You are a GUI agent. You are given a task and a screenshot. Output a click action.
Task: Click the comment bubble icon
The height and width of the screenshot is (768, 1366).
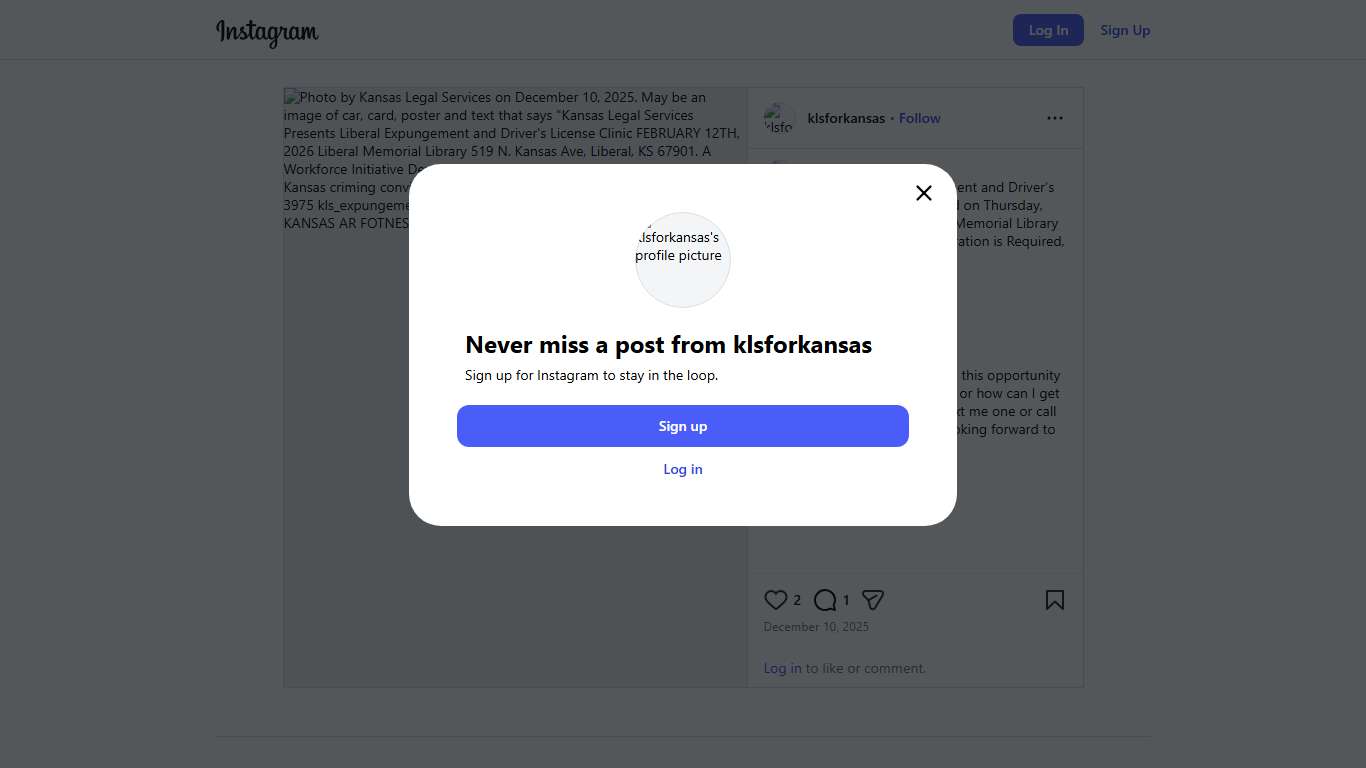point(825,600)
